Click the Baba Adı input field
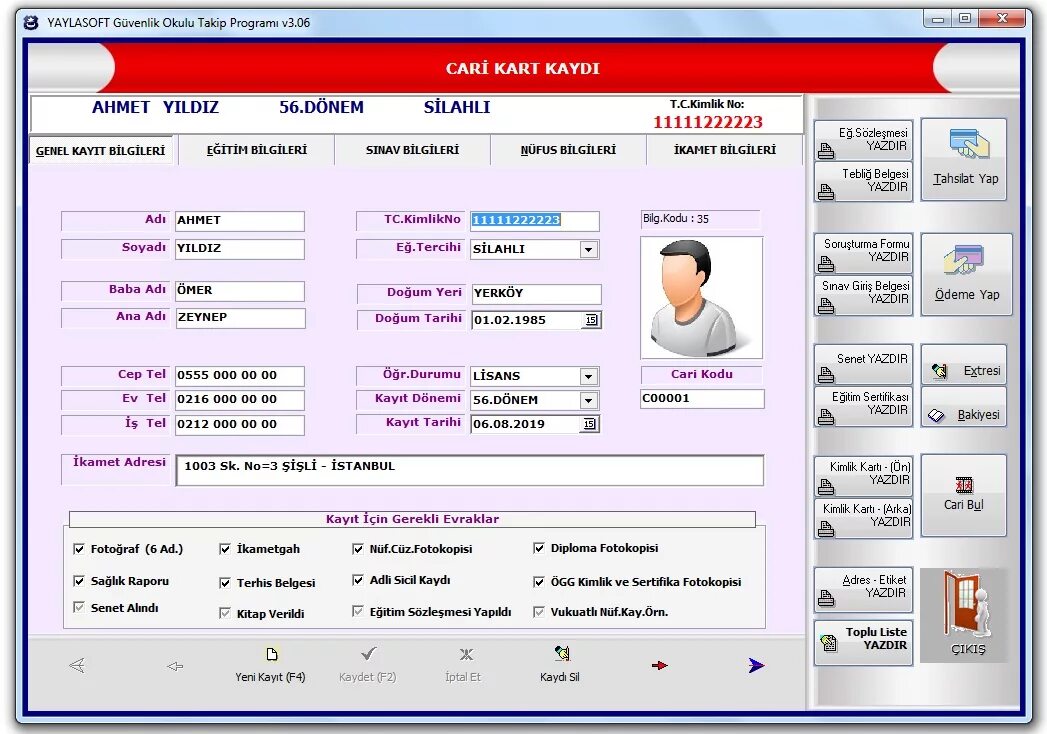This screenshot has height=734, width=1047. (240, 291)
